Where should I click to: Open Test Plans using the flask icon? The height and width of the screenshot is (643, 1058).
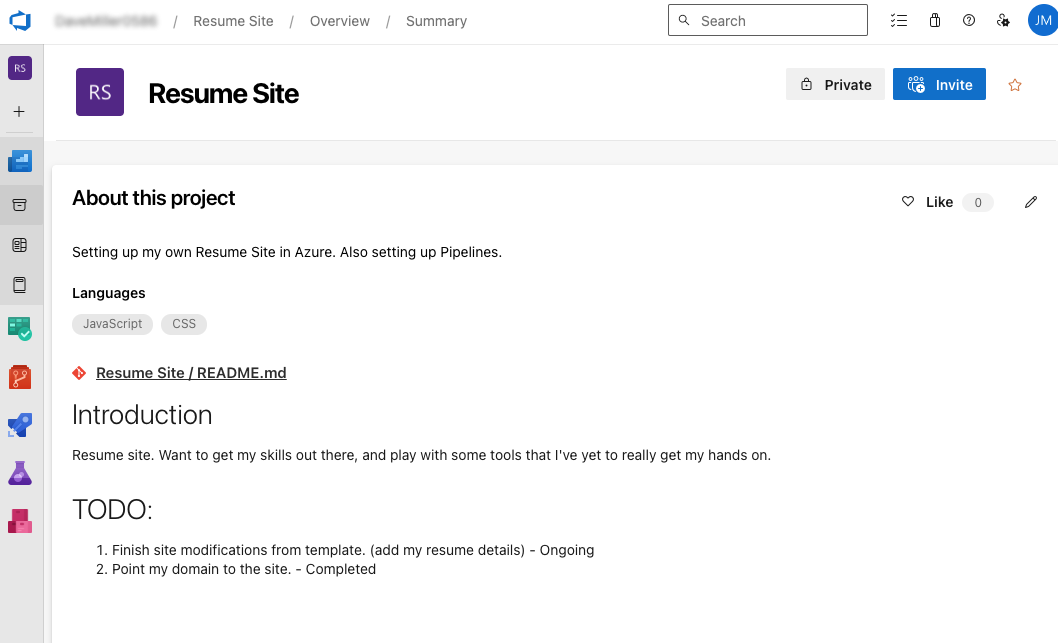[x=20, y=473]
